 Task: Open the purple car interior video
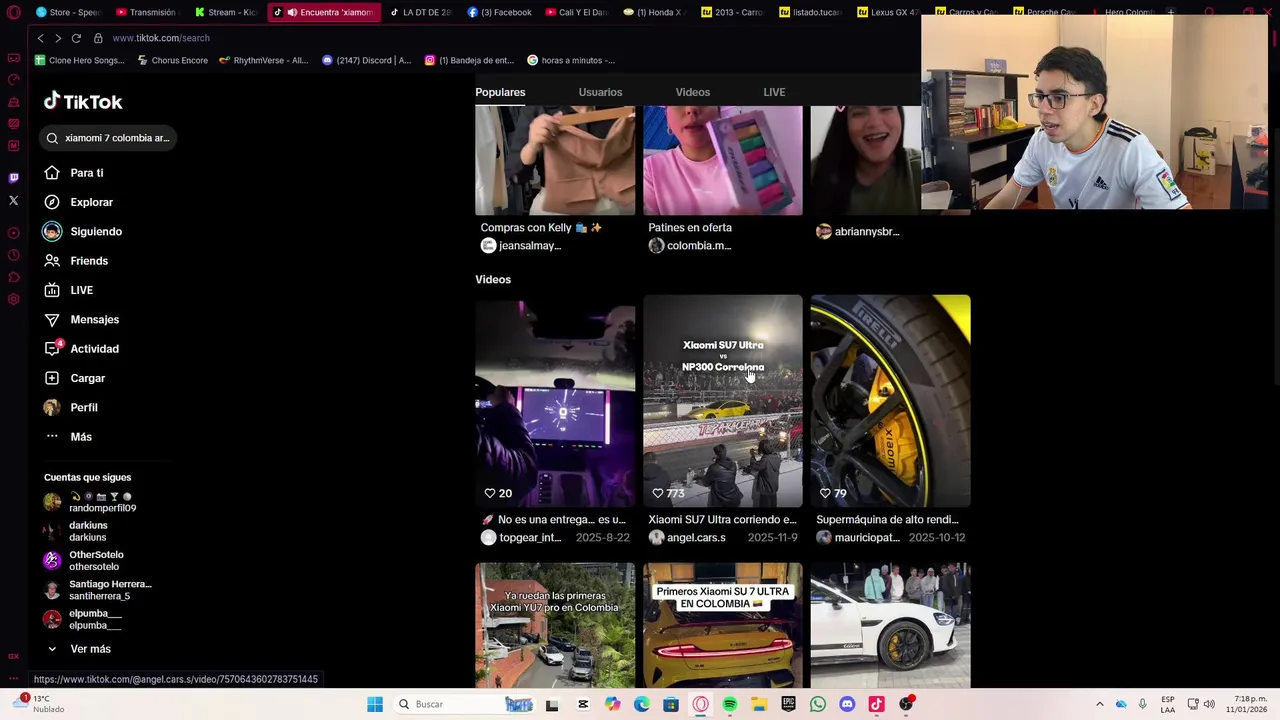coord(555,401)
